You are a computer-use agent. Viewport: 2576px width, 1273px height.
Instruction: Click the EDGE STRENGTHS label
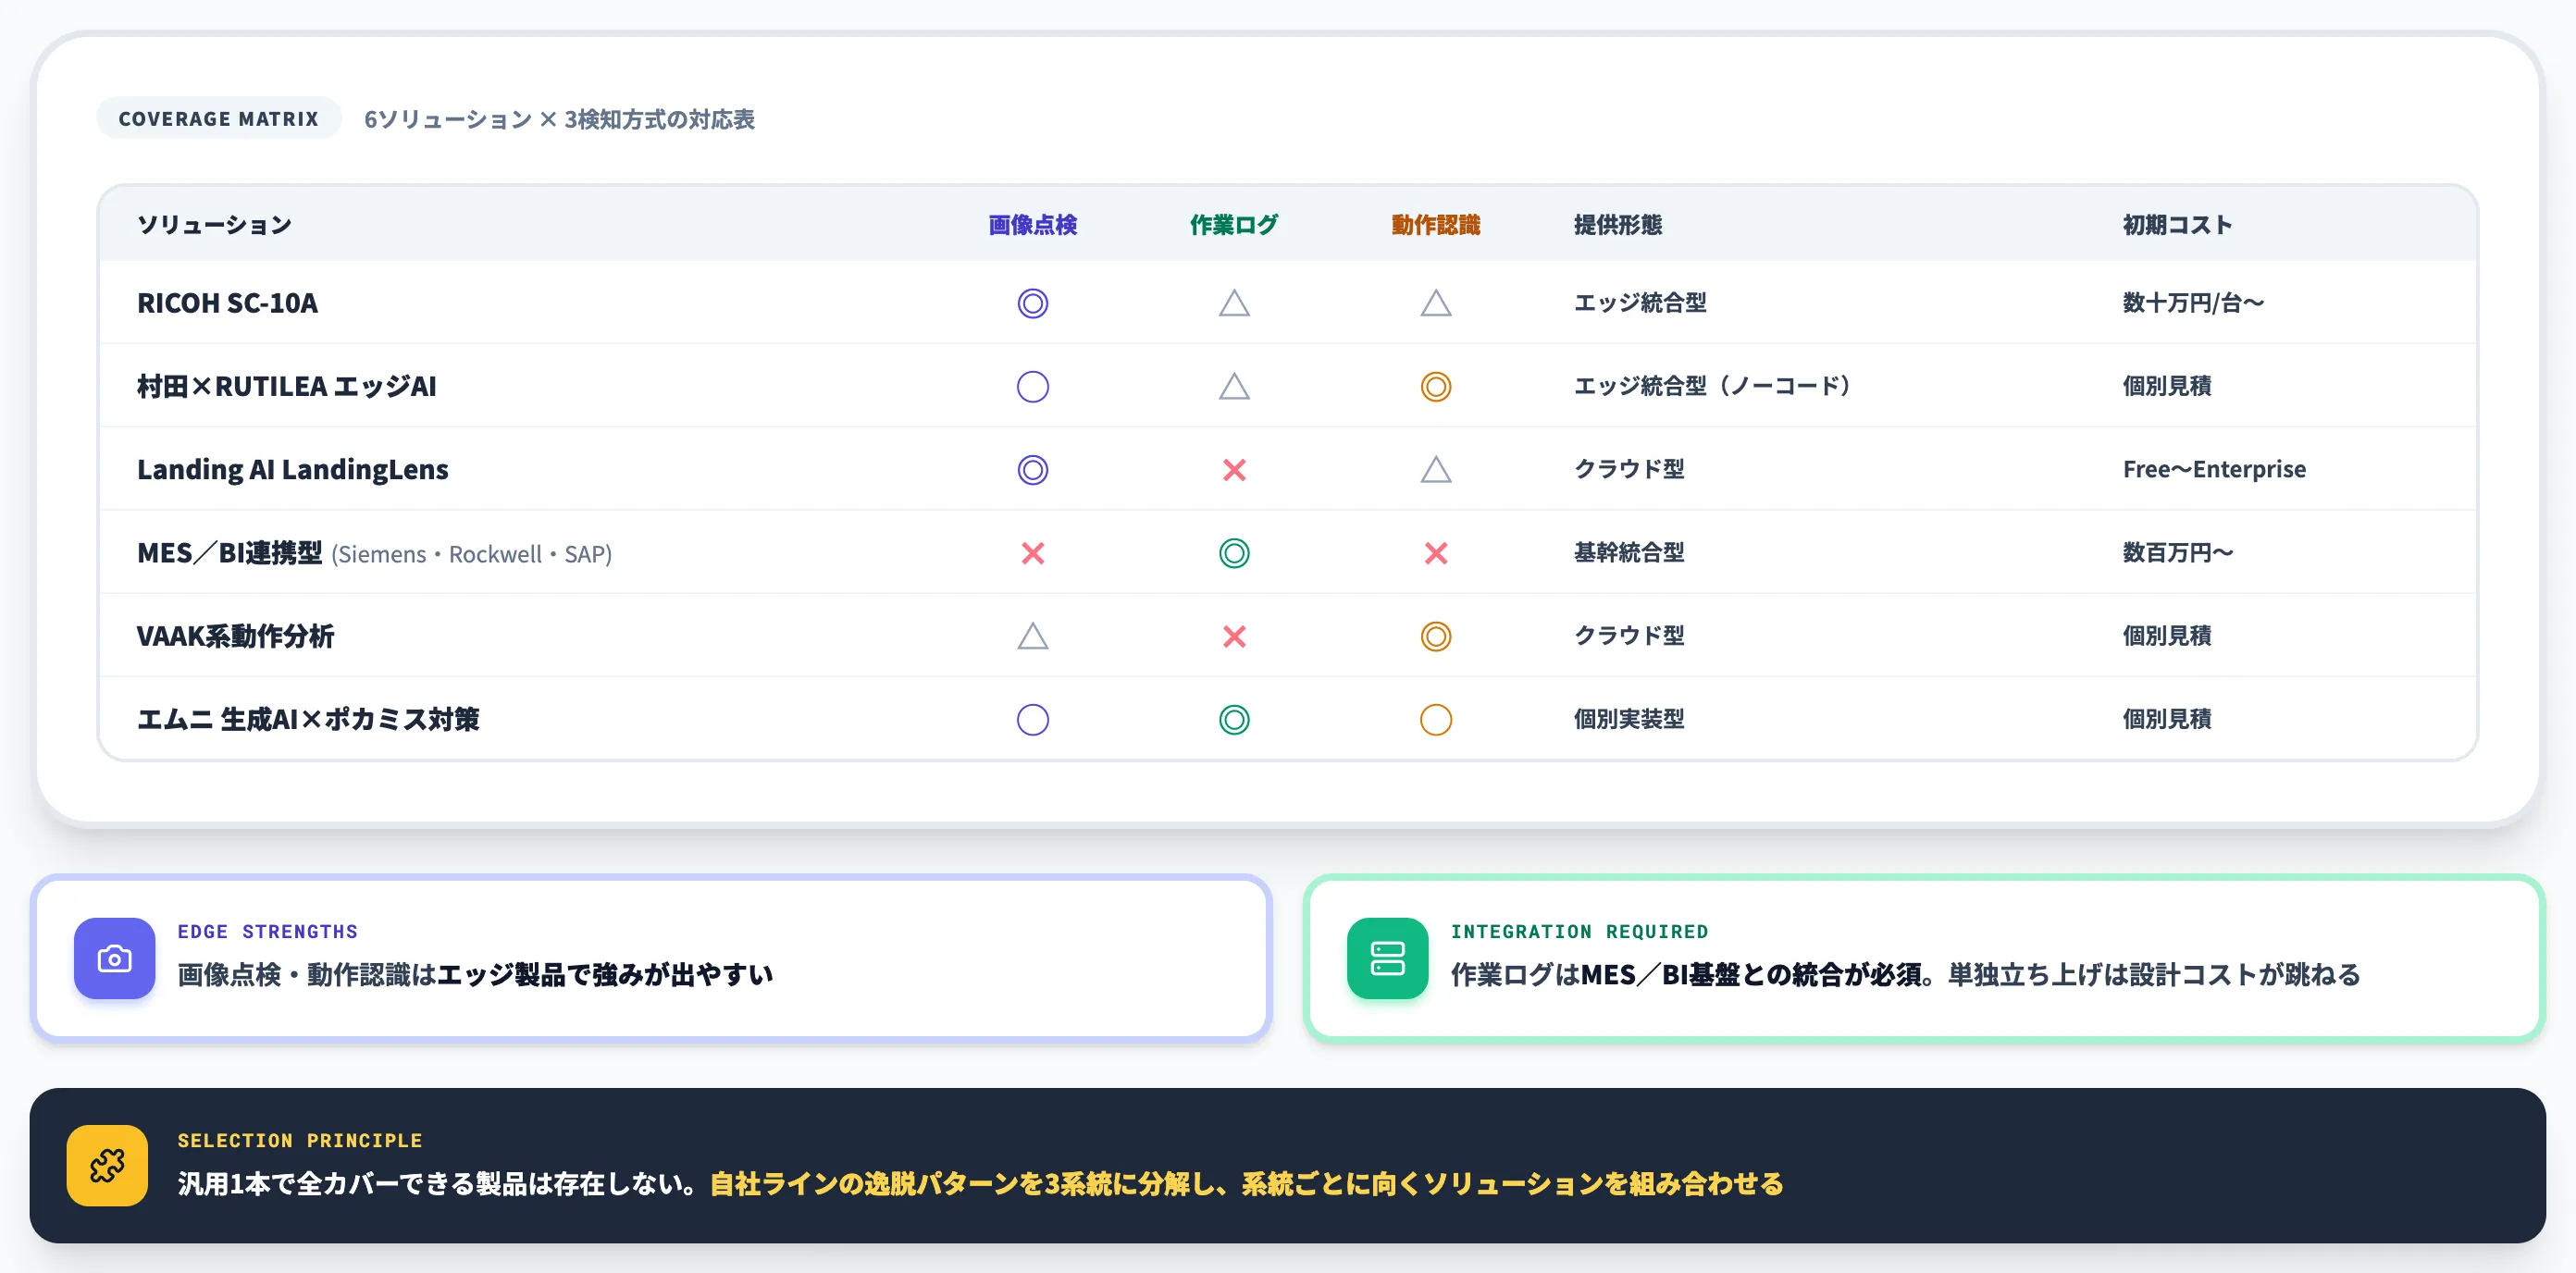click(x=267, y=931)
